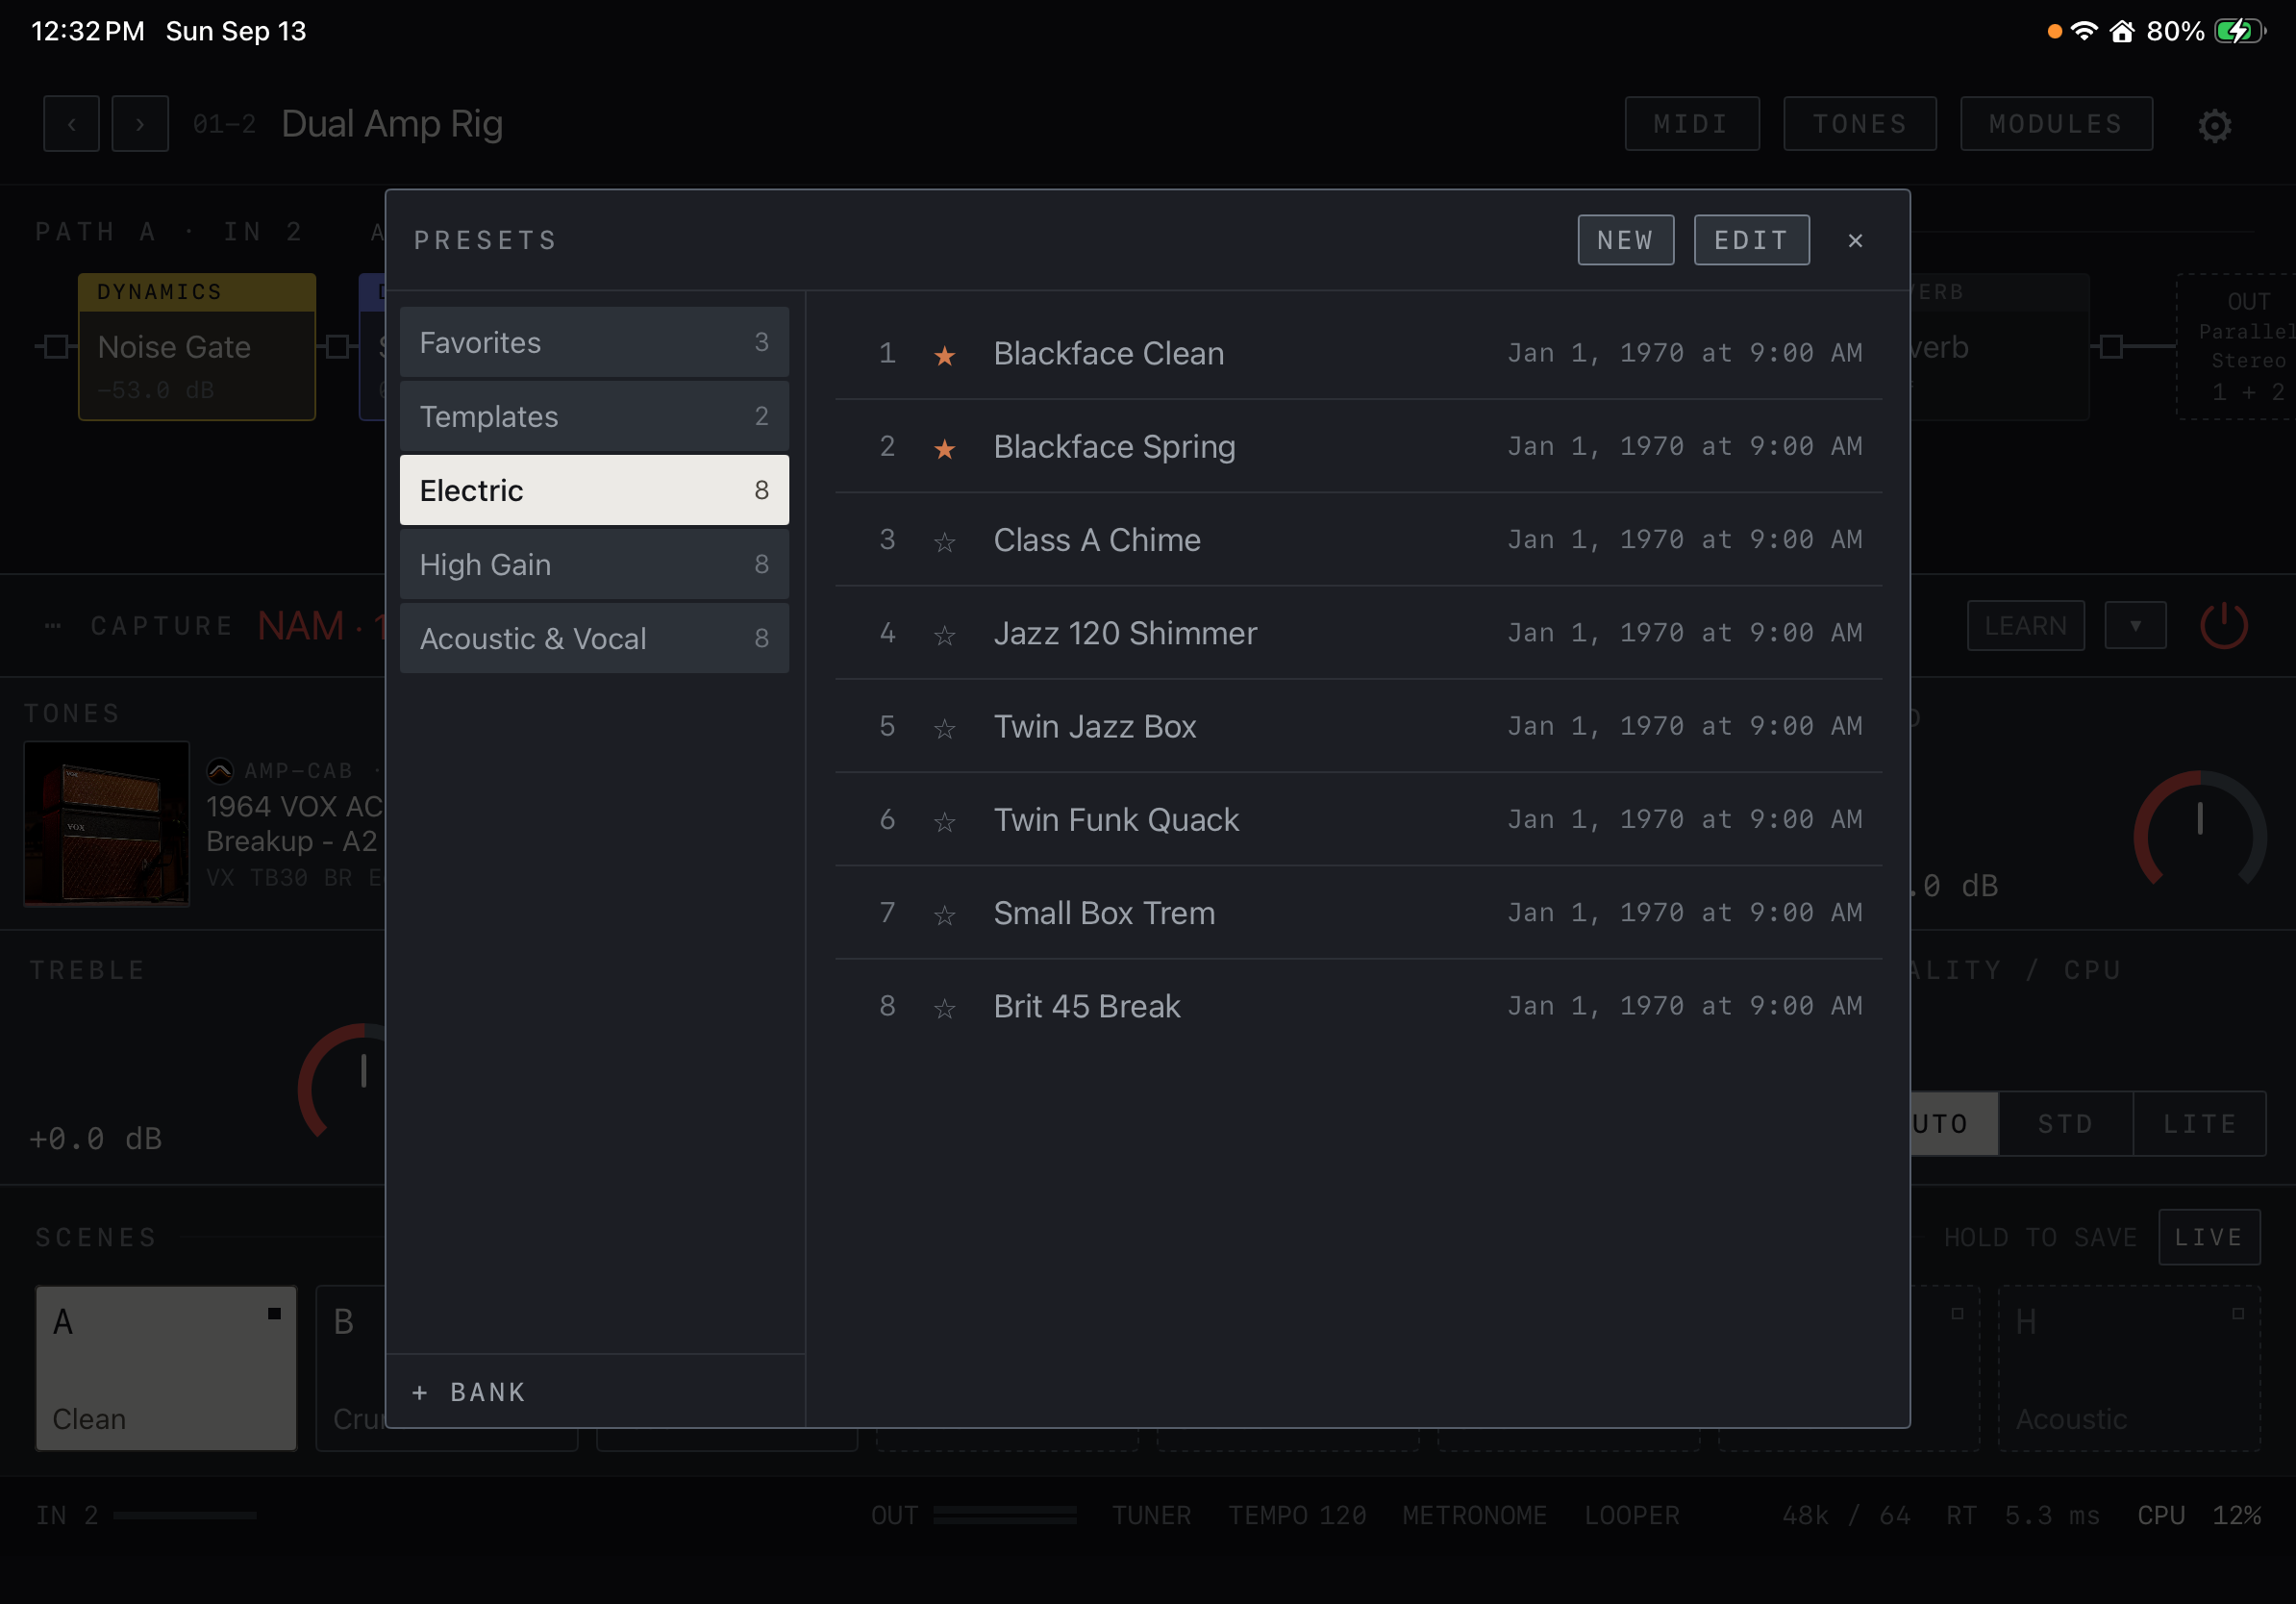The image size is (2296, 1604).
Task: Adjust the red knob above dB readout
Action: [x=2199, y=829]
